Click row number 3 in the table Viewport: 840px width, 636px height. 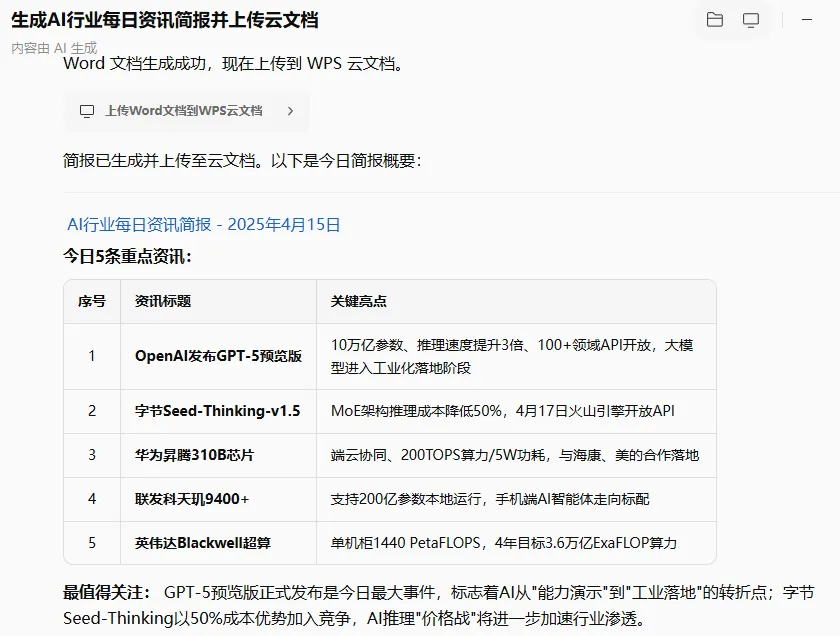92,455
